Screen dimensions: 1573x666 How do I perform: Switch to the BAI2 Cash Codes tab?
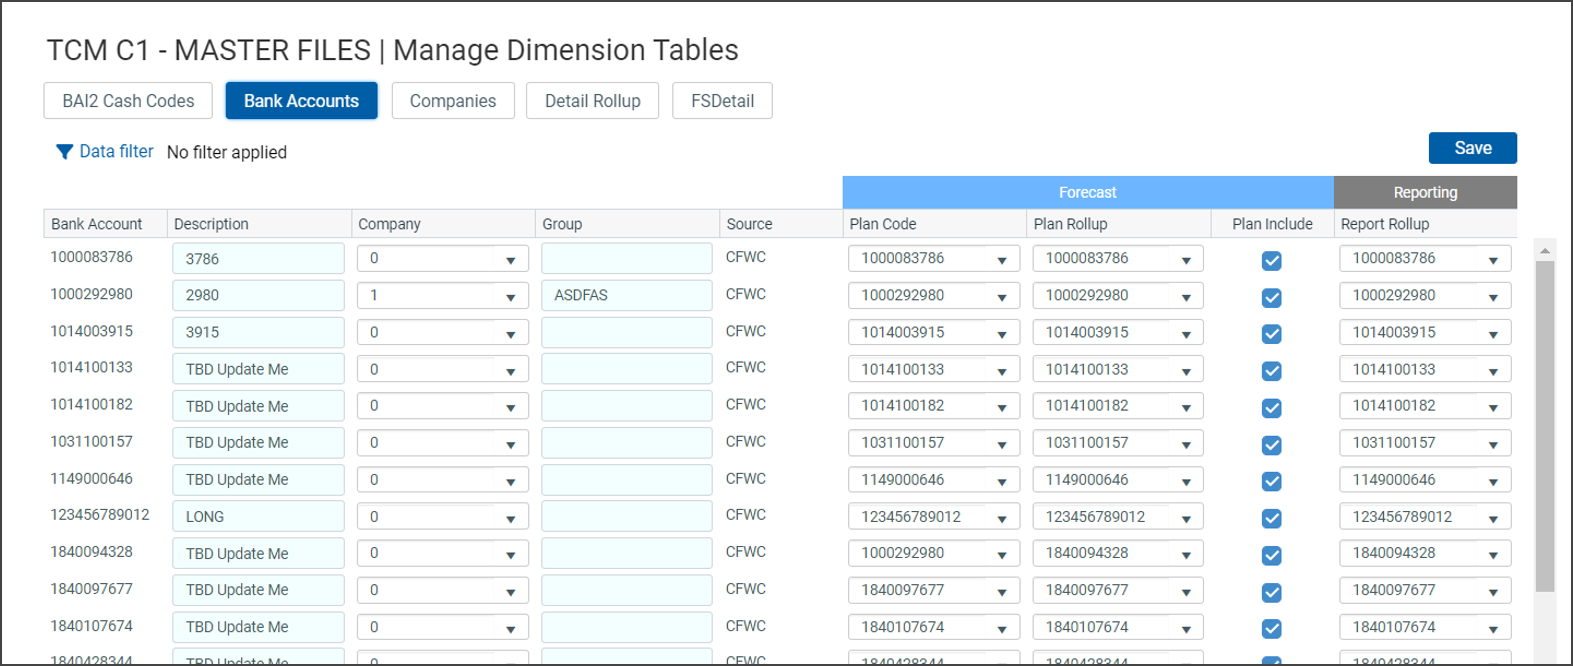tap(128, 101)
